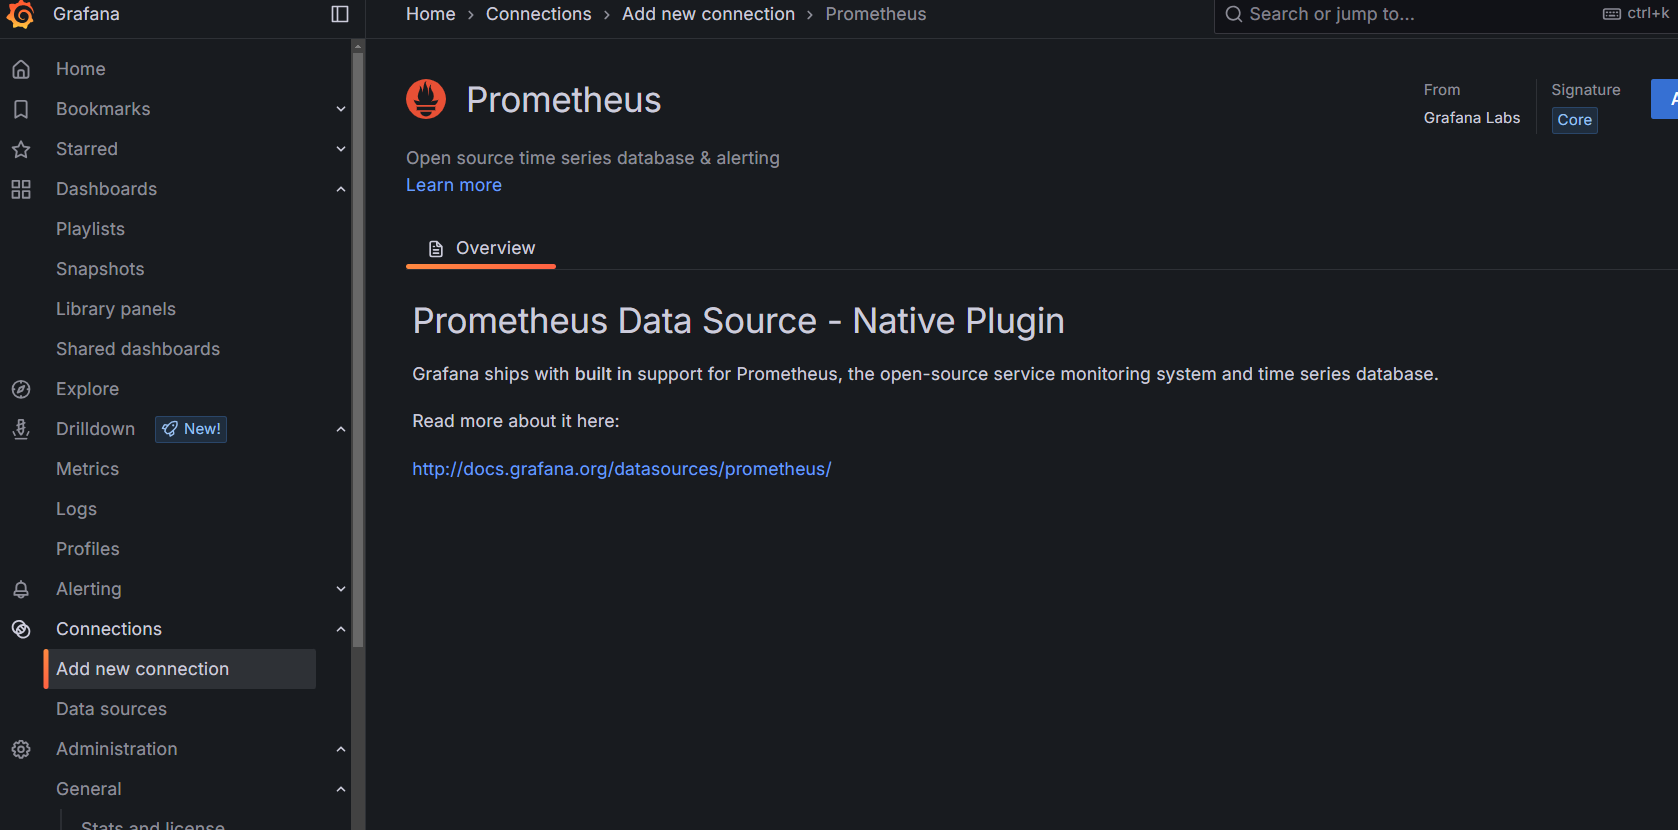The width and height of the screenshot is (1678, 830).
Task: Click the Grafana logo icon
Action: click(x=20, y=14)
